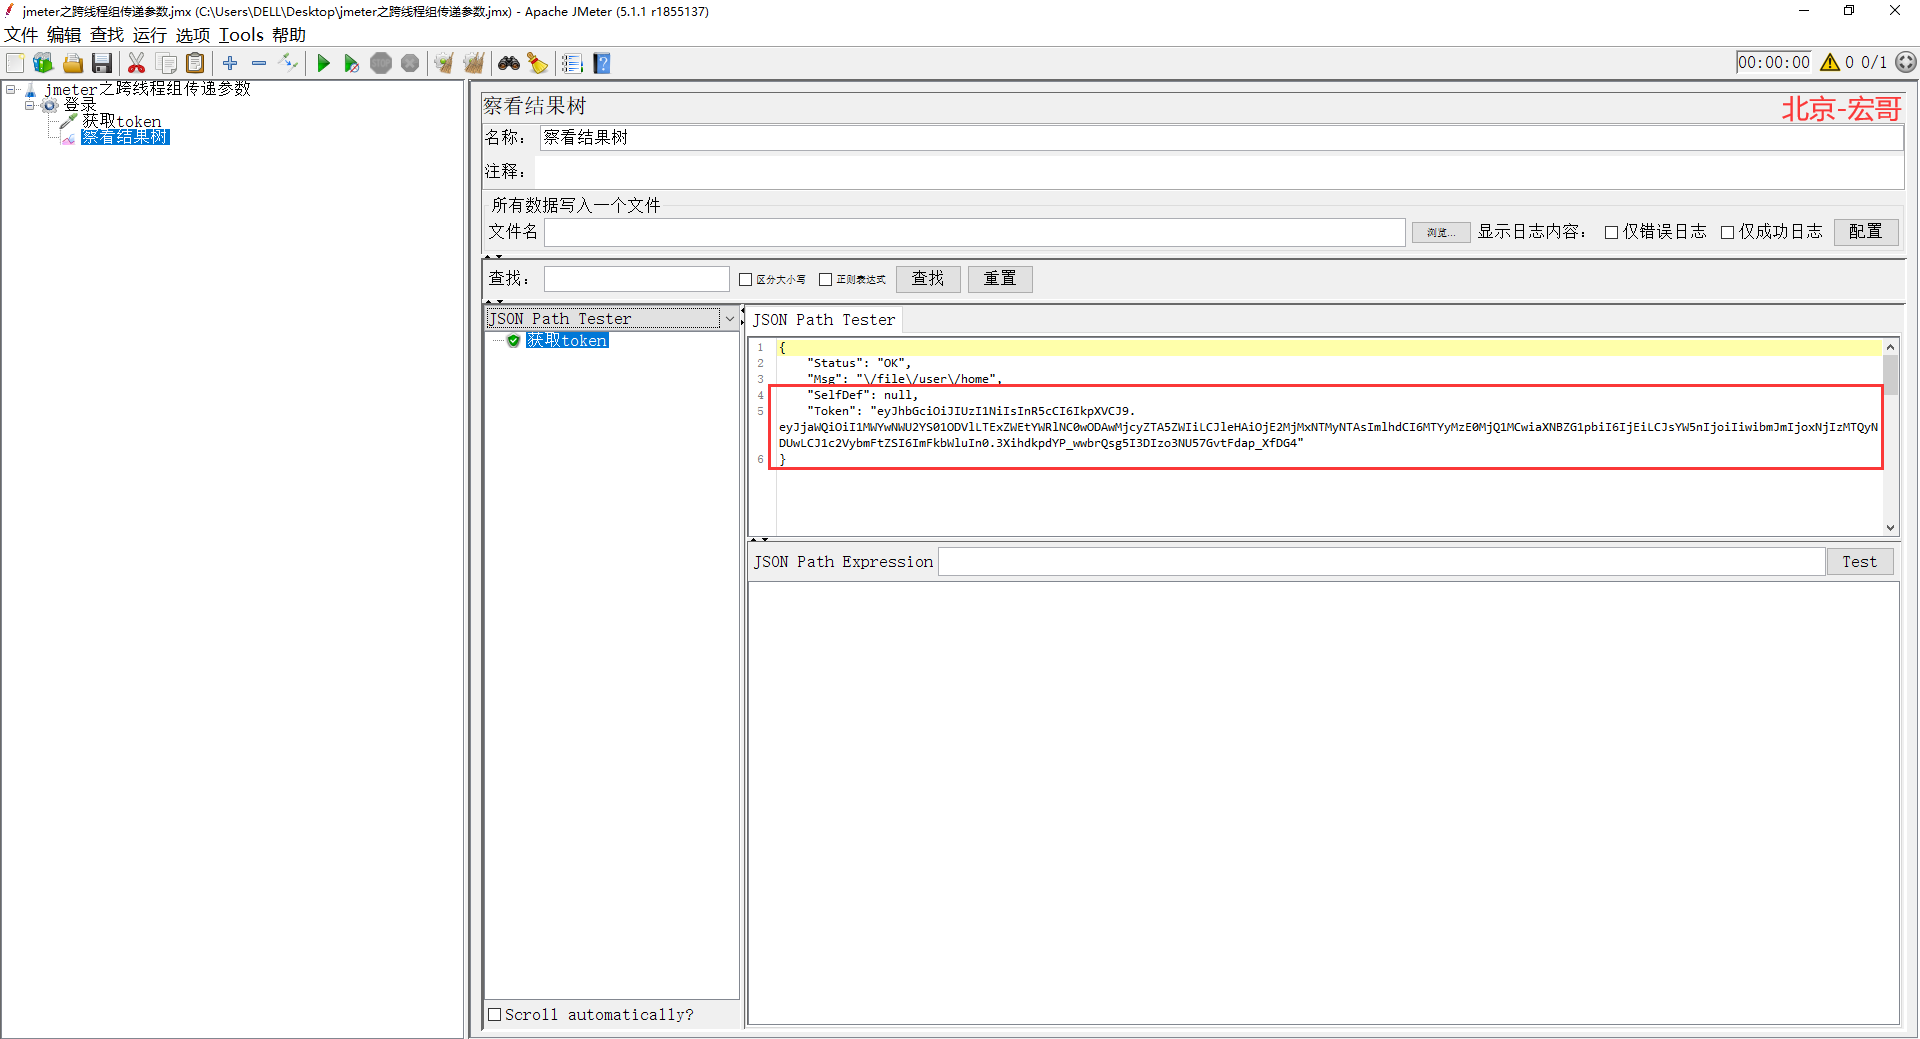The image size is (1920, 1039).
Task: Click the 浏览 browse button
Action: [x=1440, y=232]
